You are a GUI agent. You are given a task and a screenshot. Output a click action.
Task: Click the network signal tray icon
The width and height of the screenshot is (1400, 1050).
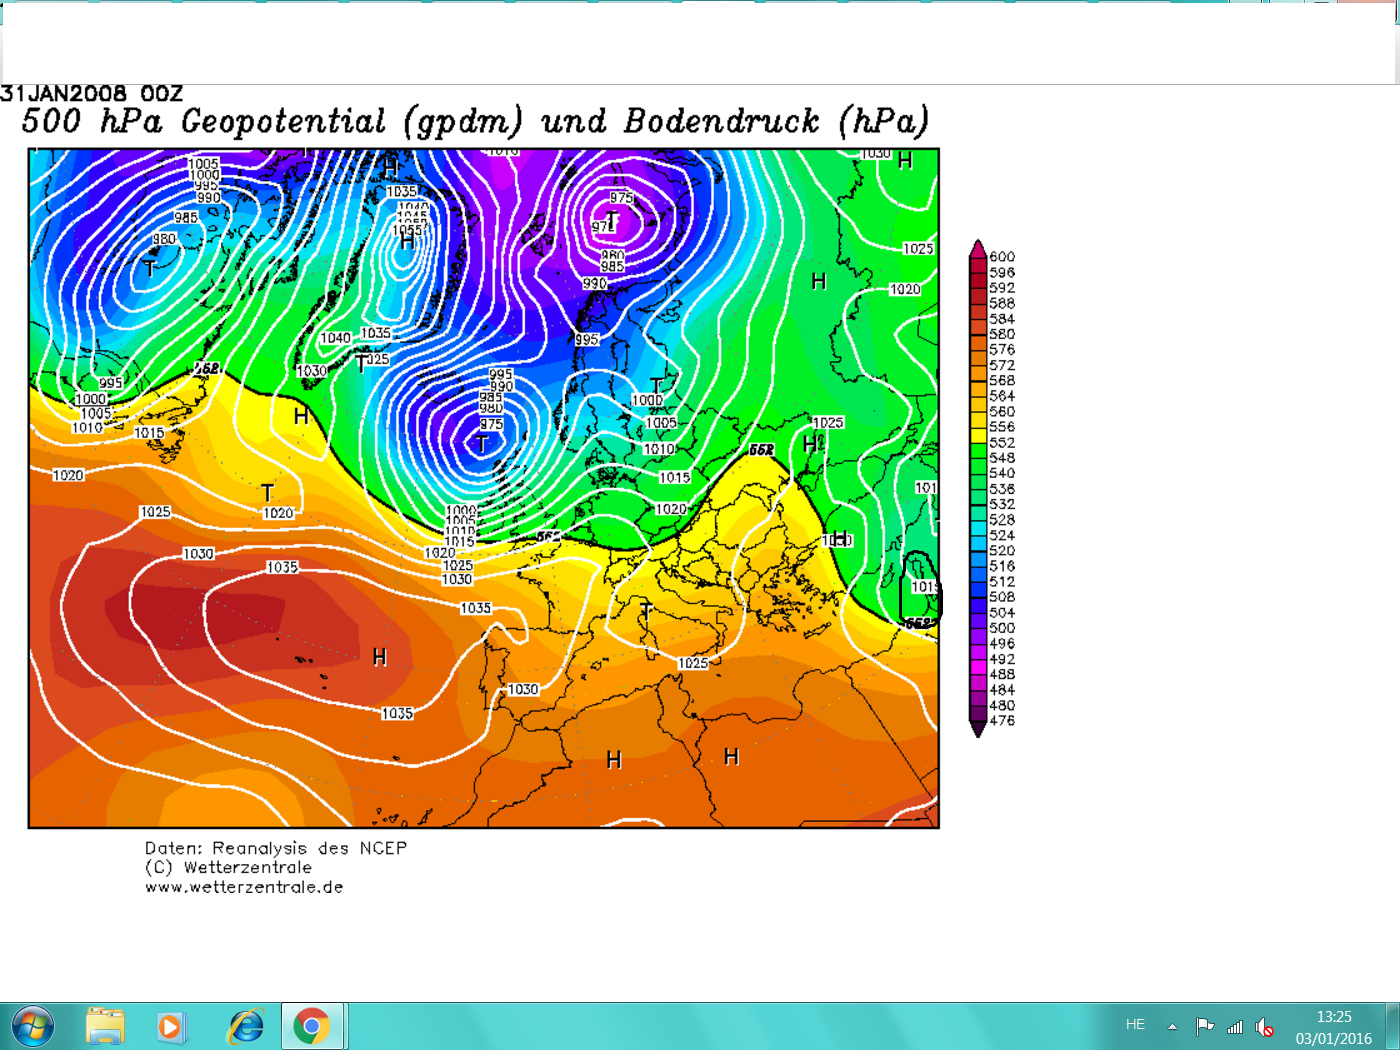(1235, 1026)
